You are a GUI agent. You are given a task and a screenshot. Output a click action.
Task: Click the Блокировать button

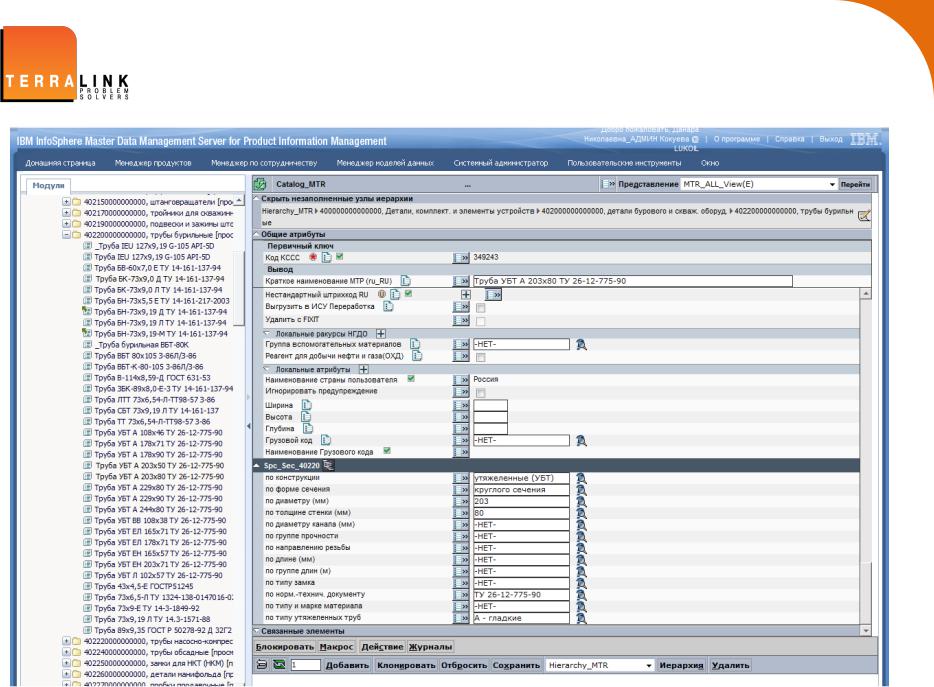coord(285,646)
